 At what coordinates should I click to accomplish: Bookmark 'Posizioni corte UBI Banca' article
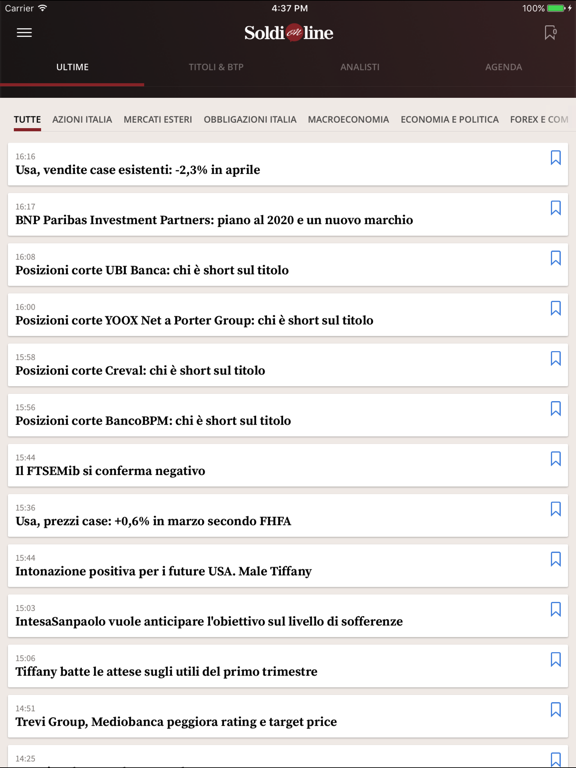pos(555,258)
